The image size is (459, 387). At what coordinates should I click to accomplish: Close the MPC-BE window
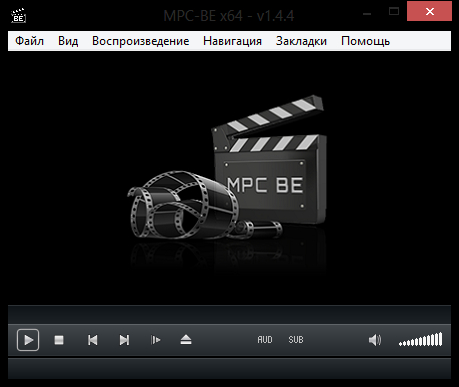pyautogui.click(x=429, y=12)
